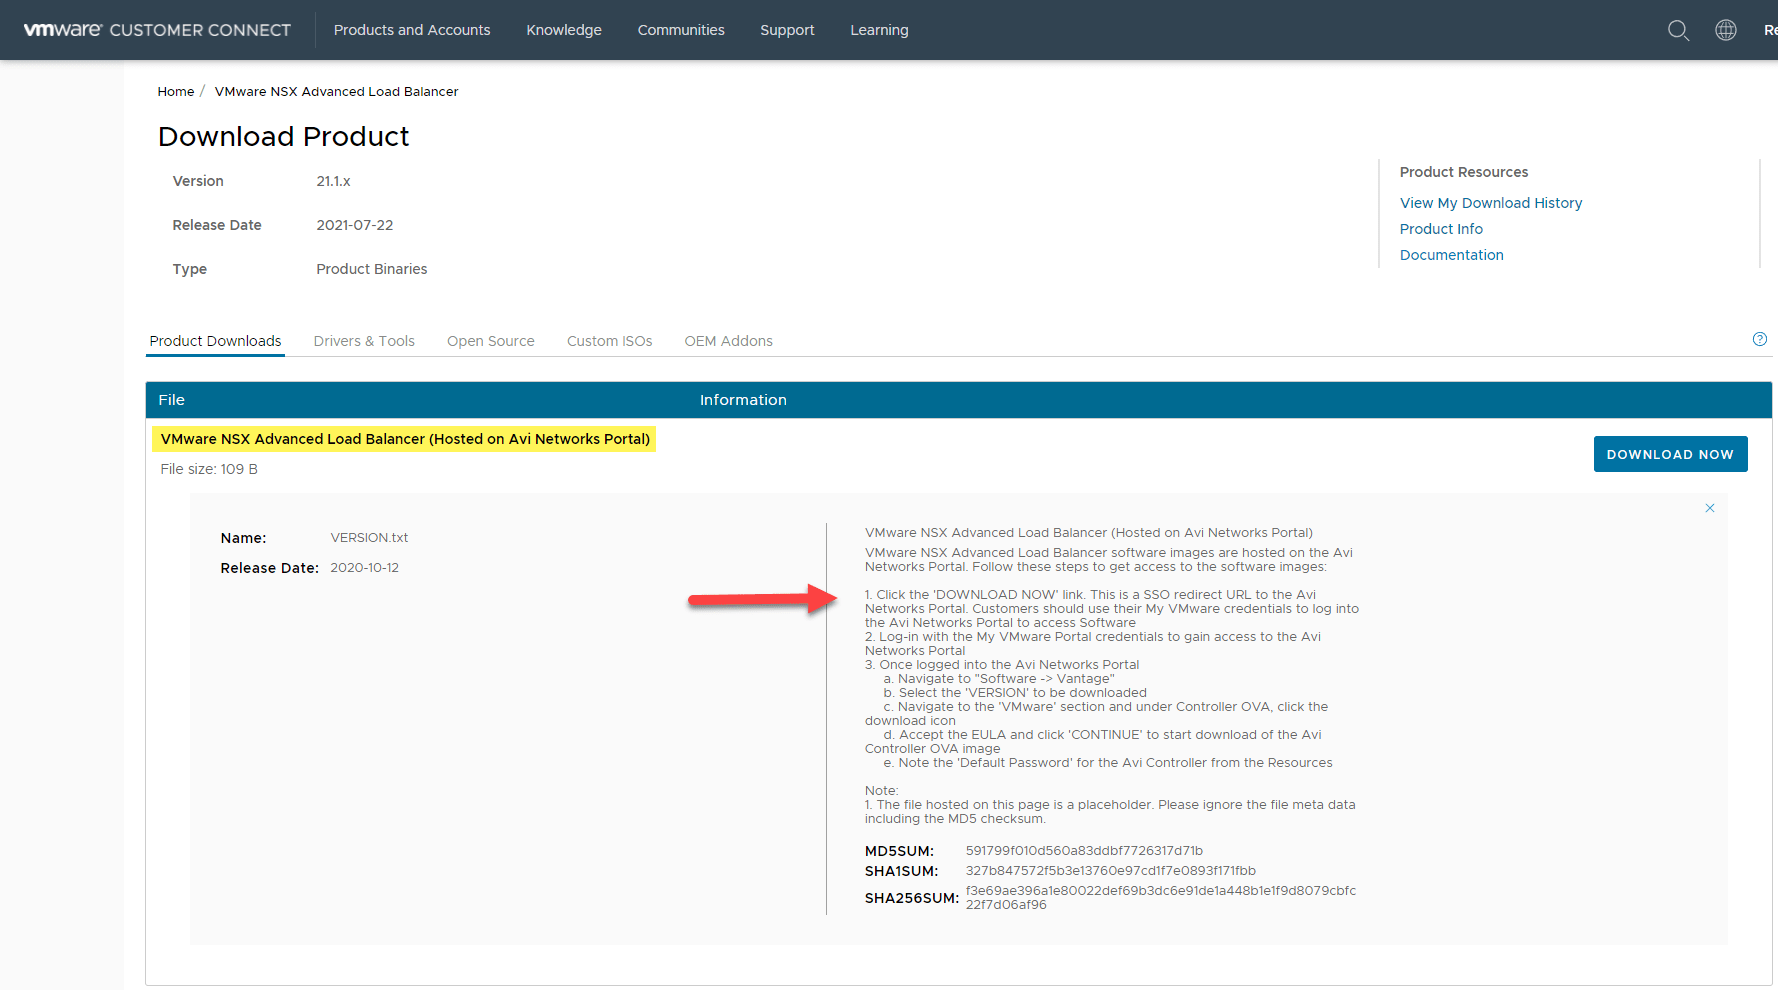Open the Support menu
The height and width of the screenshot is (990, 1778).
coord(787,30)
